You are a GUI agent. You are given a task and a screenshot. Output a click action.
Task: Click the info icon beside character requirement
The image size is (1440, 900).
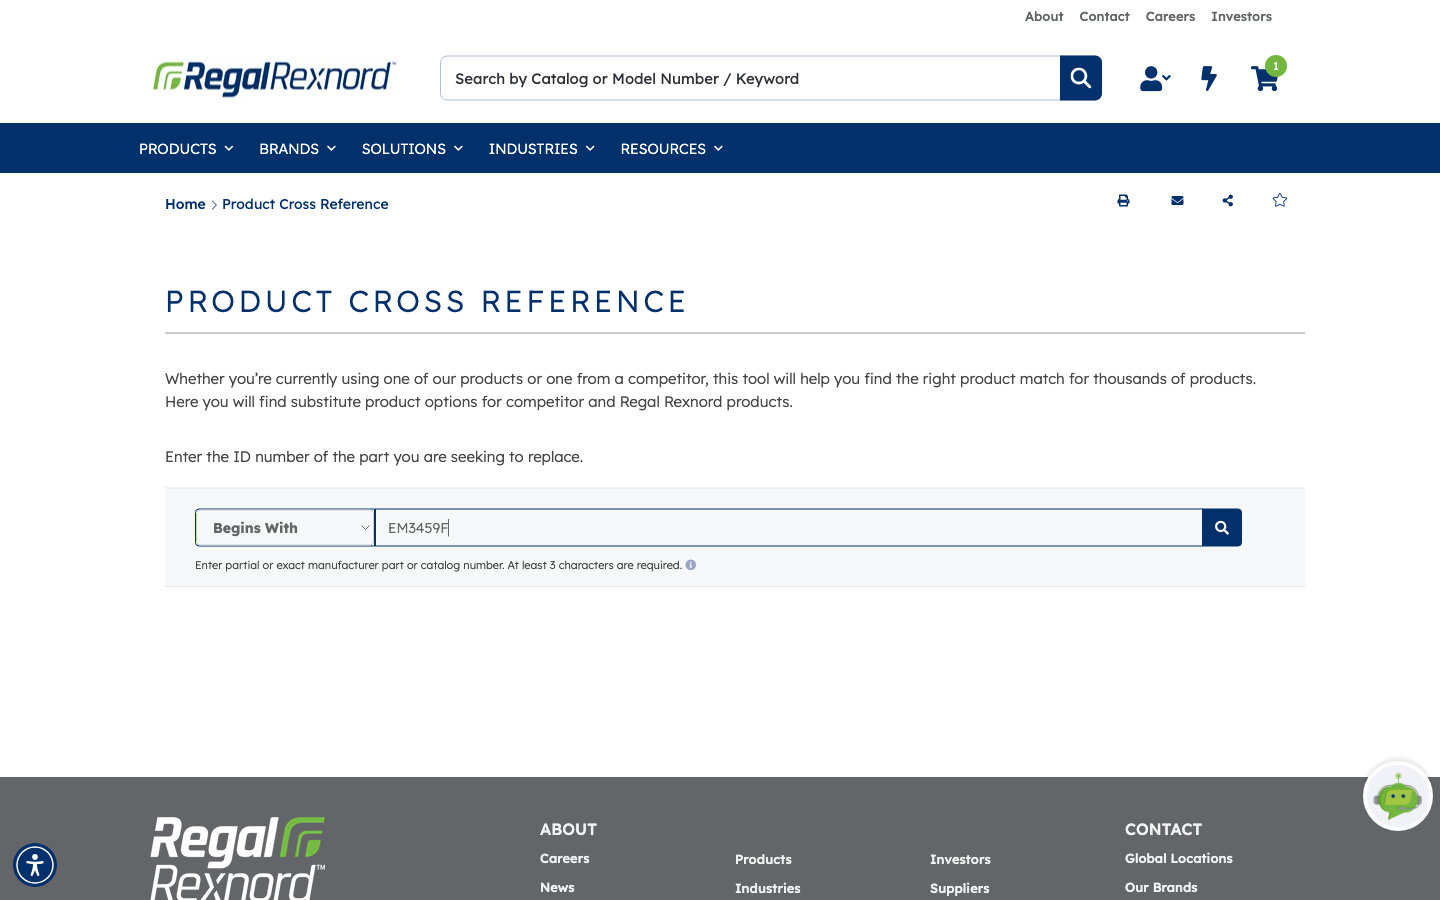pos(691,565)
